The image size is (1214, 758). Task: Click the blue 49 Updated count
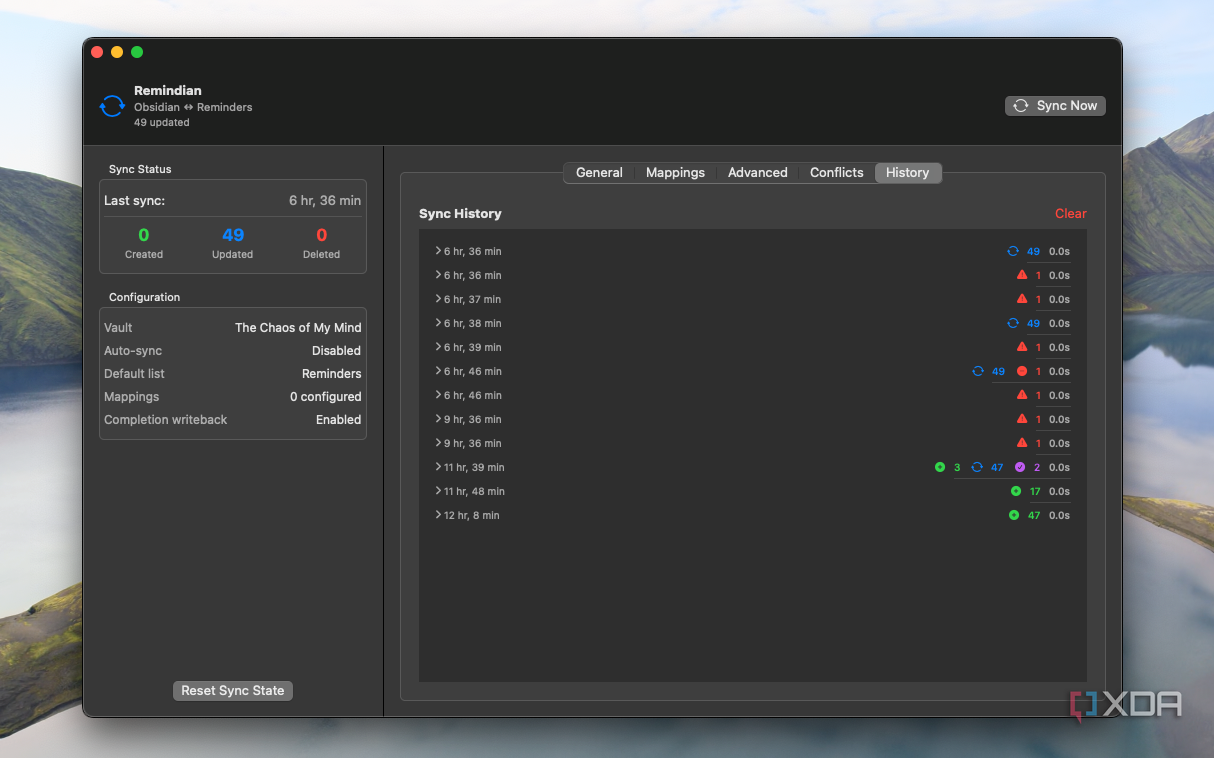[x=233, y=235]
